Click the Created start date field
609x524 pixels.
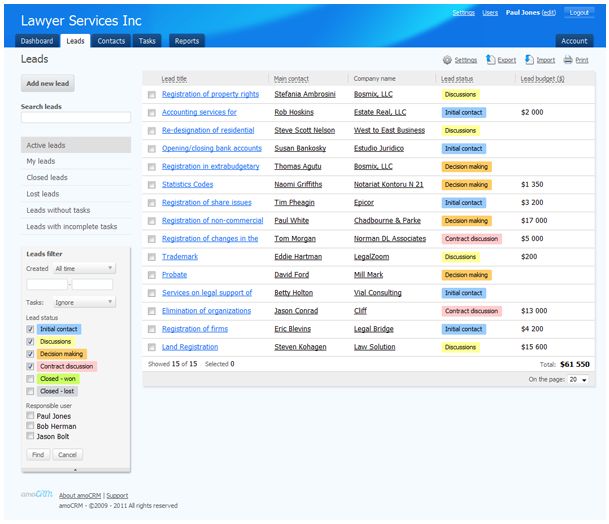pos(47,284)
